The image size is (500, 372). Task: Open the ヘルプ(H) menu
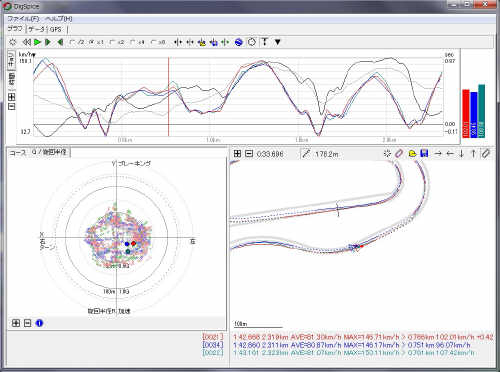[x=59, y=19]
